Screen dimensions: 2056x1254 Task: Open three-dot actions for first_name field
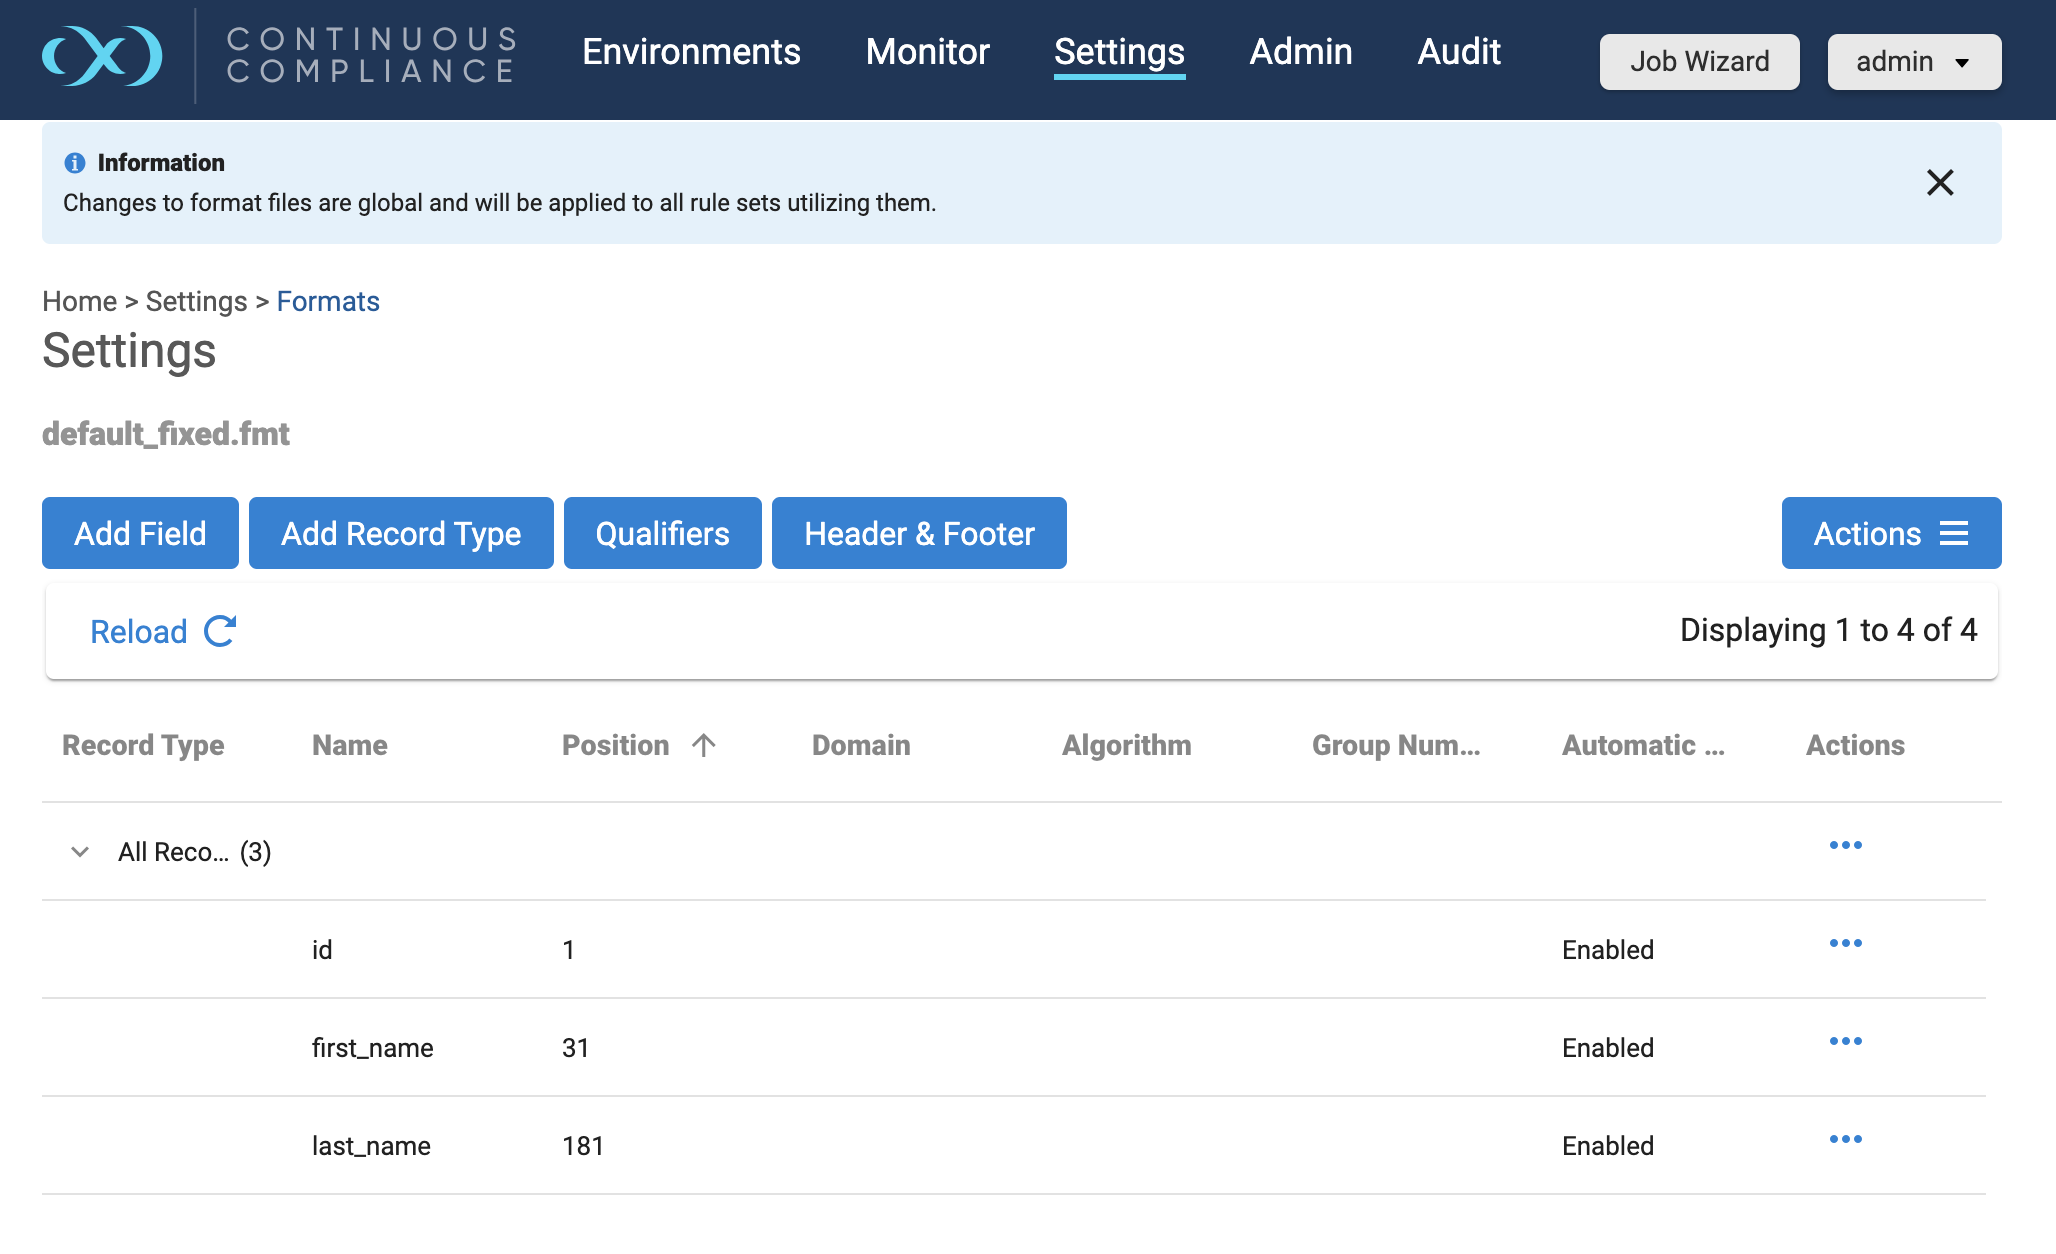pos(1845,1041)
